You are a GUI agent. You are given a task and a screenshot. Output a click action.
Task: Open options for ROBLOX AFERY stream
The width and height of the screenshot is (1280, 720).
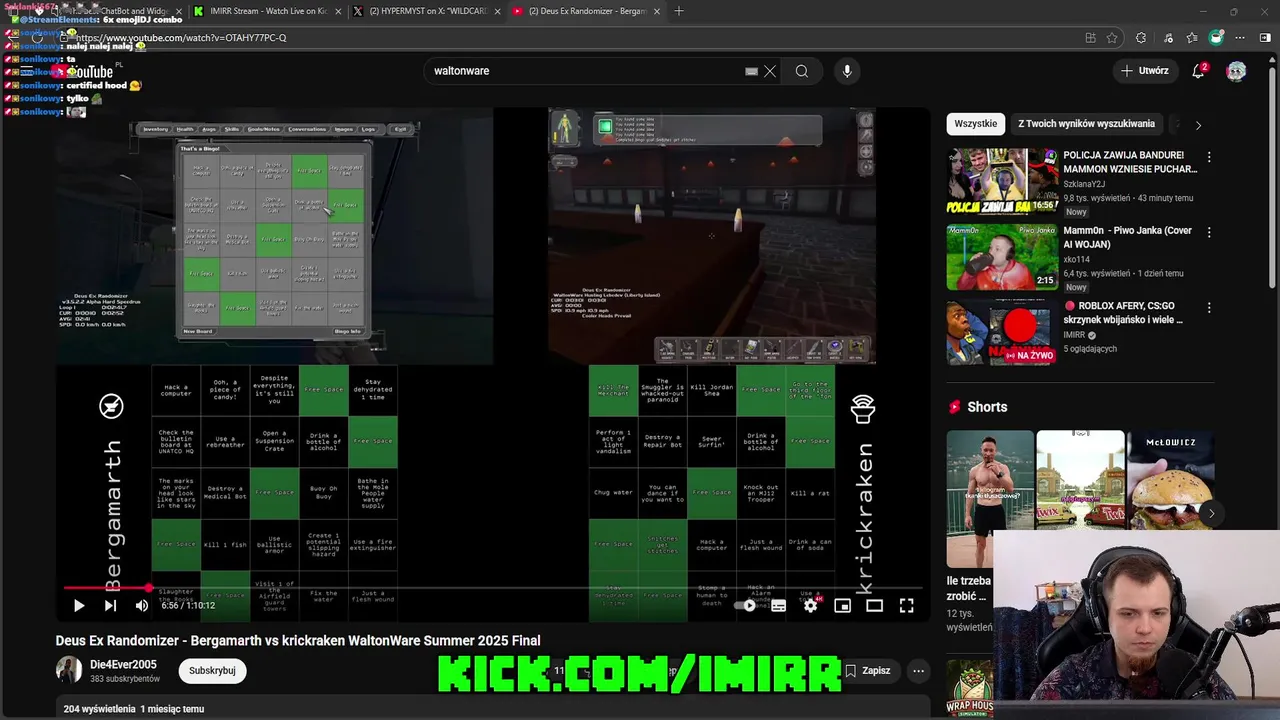click(1209, 308)
